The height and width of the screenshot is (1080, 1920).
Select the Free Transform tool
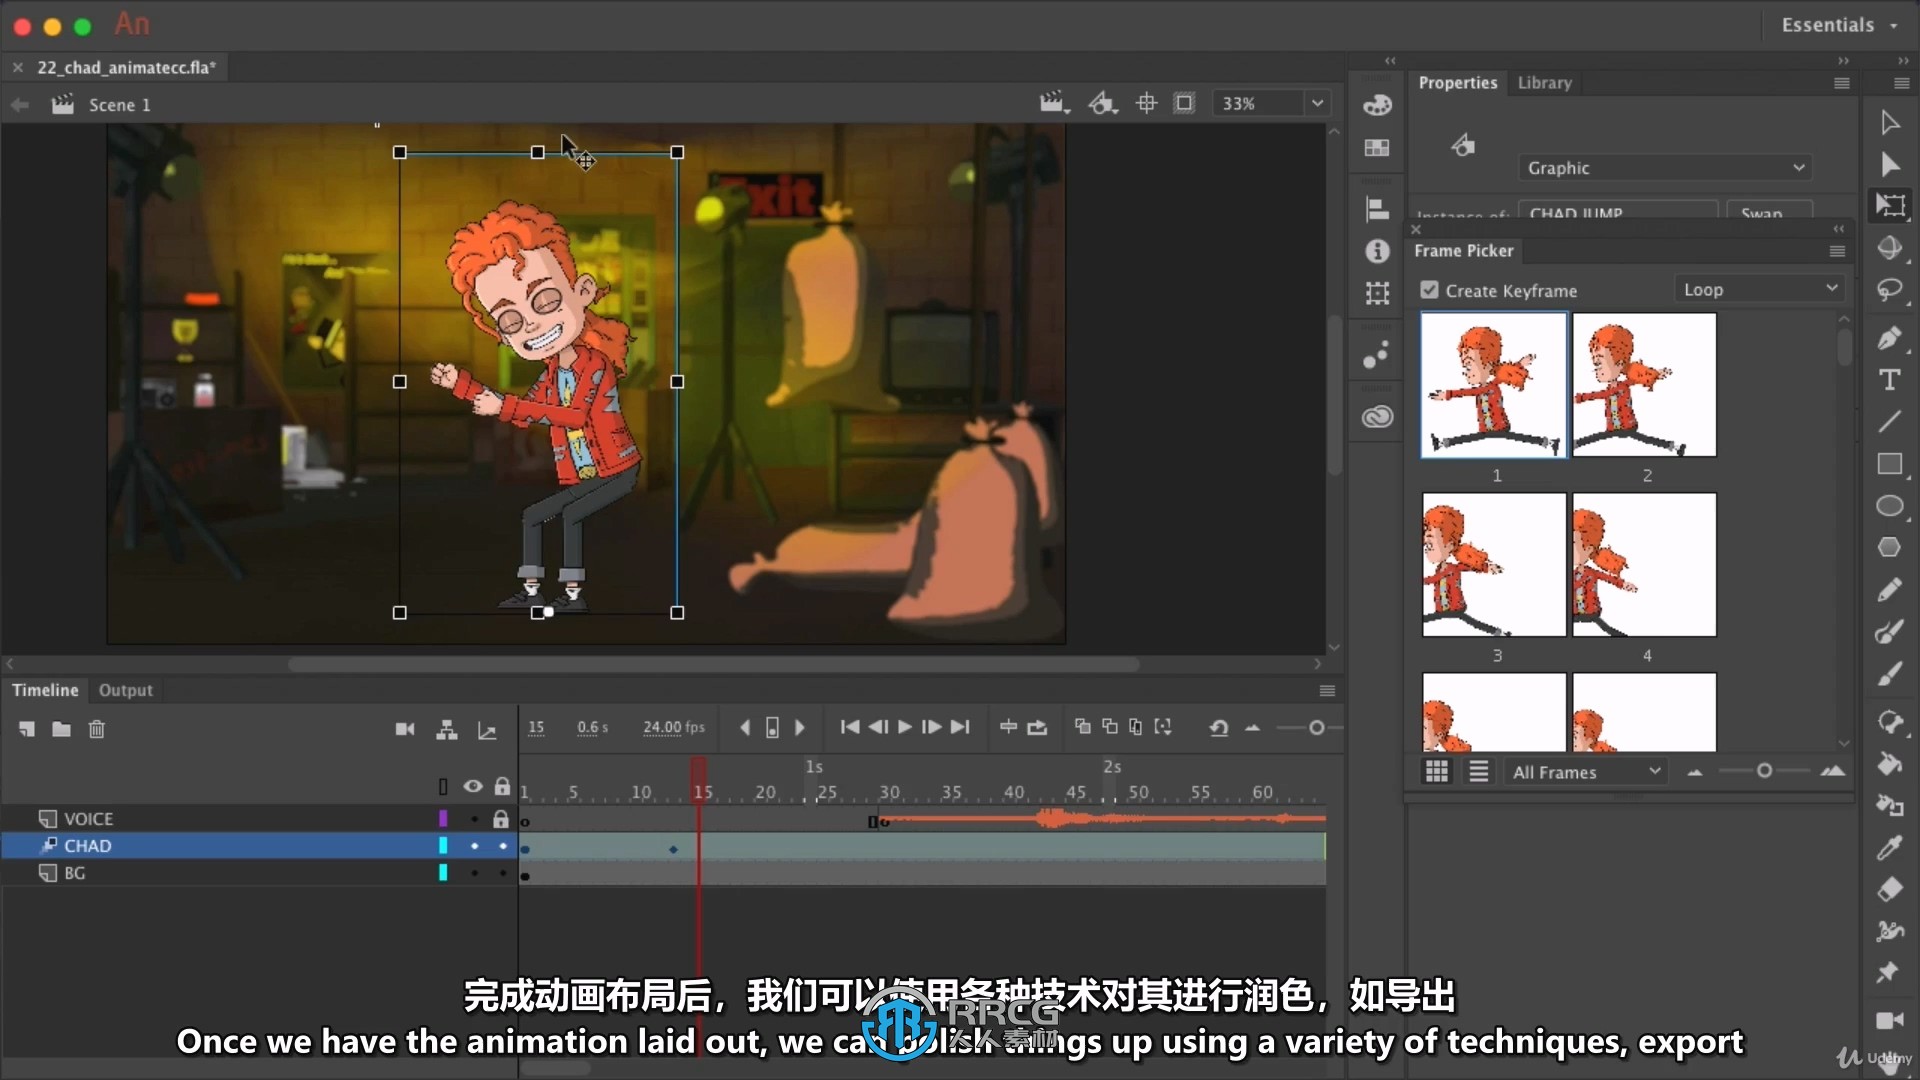(1889, 206)
